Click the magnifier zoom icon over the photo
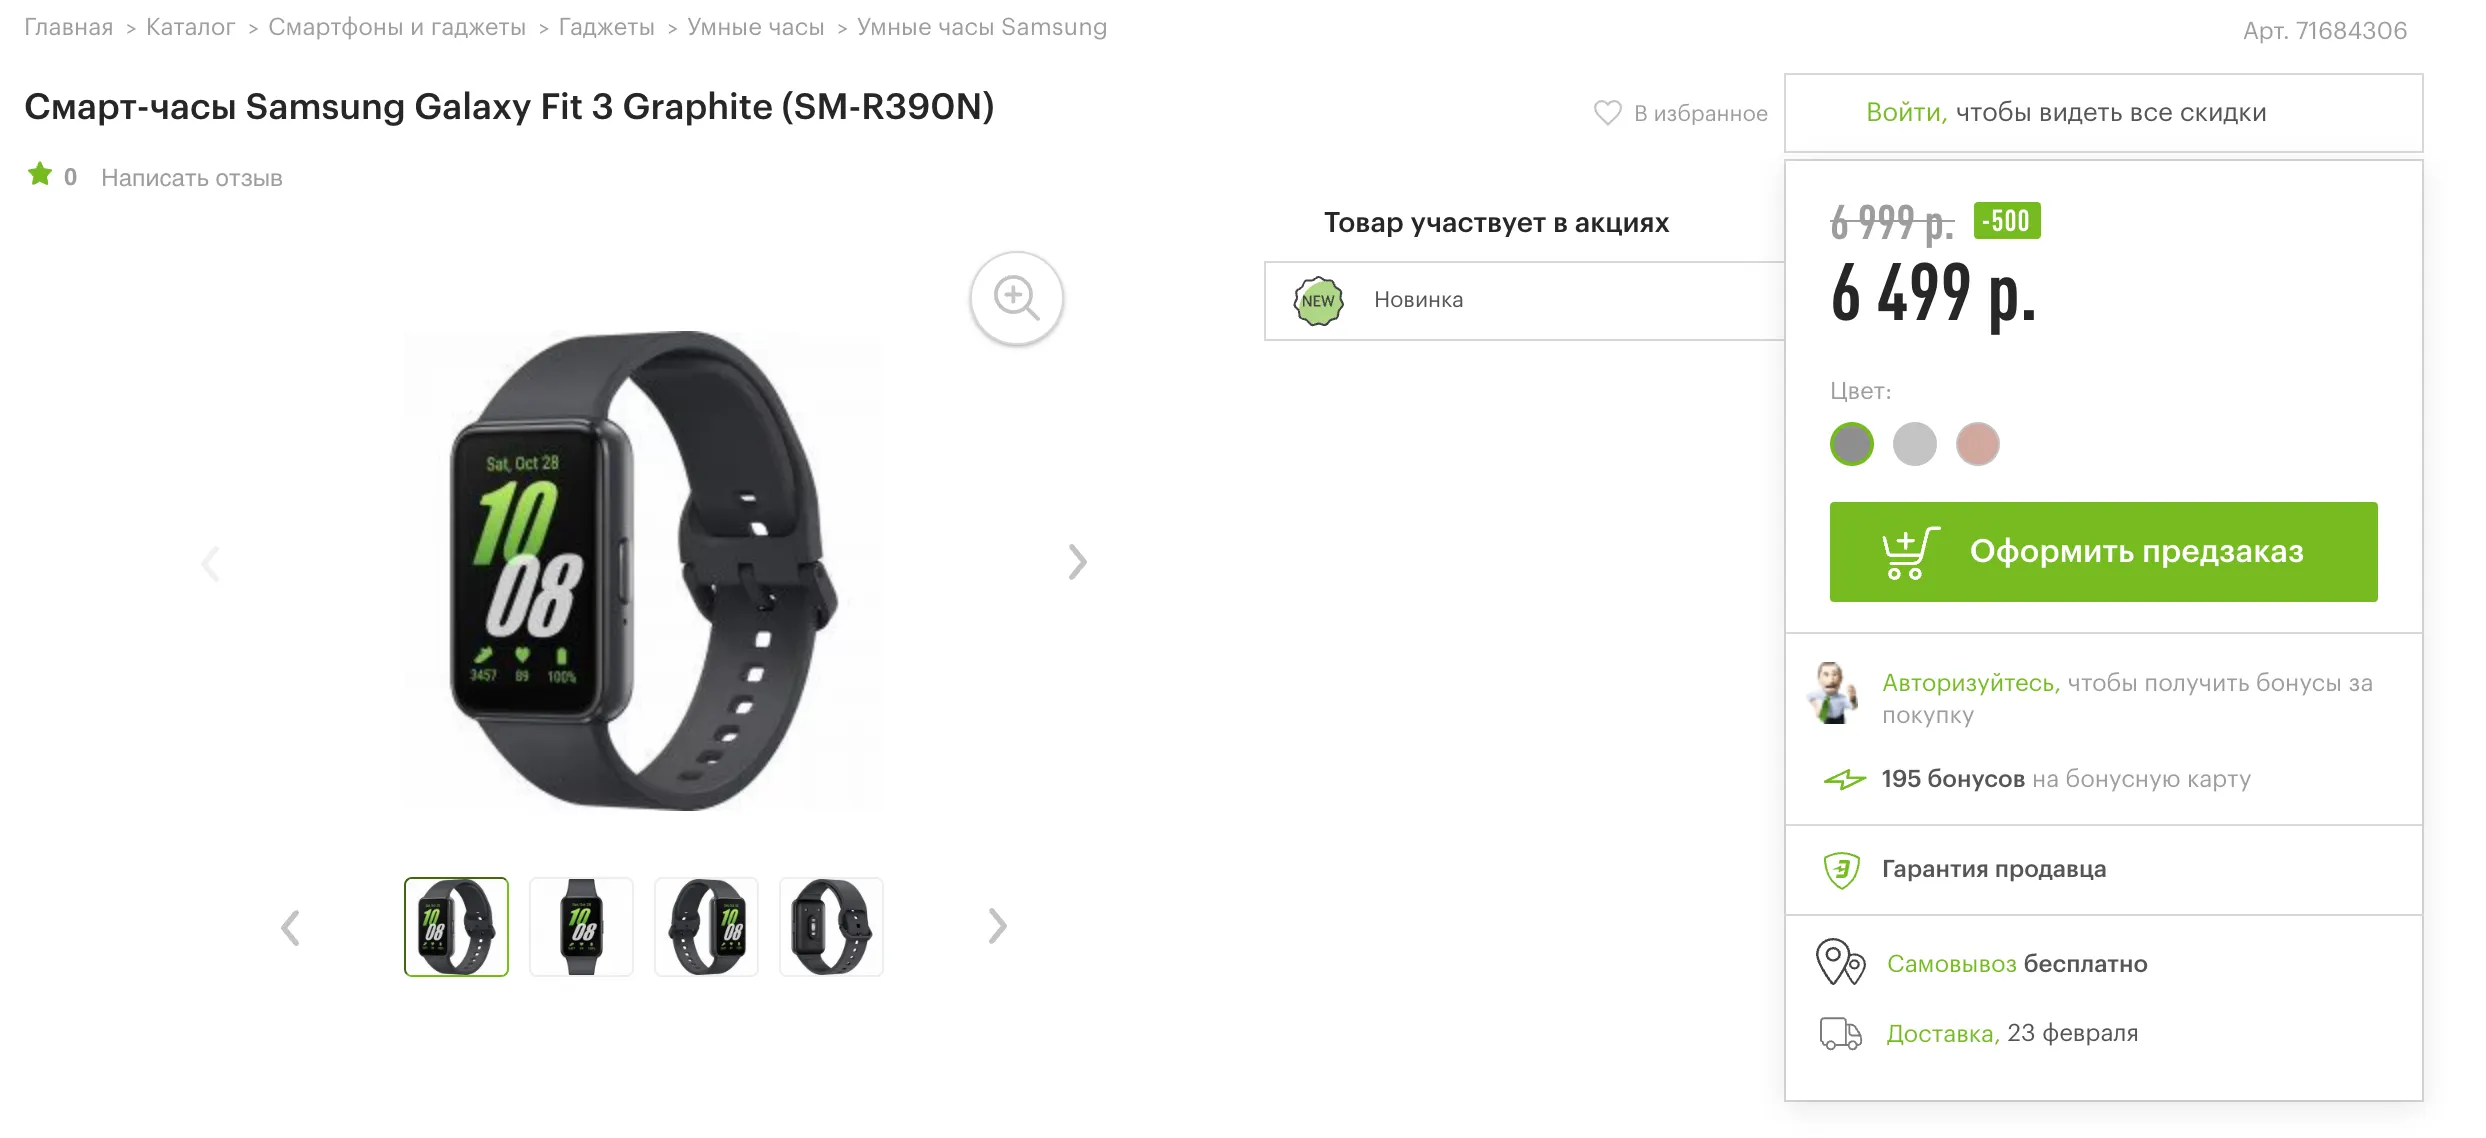The width and height of the screenshot is (2486, 1138). click(x=1016, y=298)
